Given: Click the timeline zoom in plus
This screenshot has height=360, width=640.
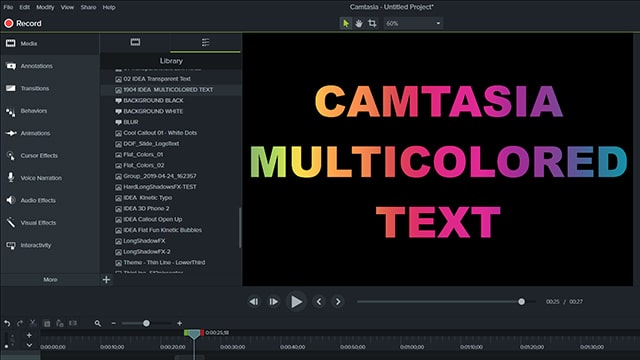Looking at the screenshot, I should (179, 323).
